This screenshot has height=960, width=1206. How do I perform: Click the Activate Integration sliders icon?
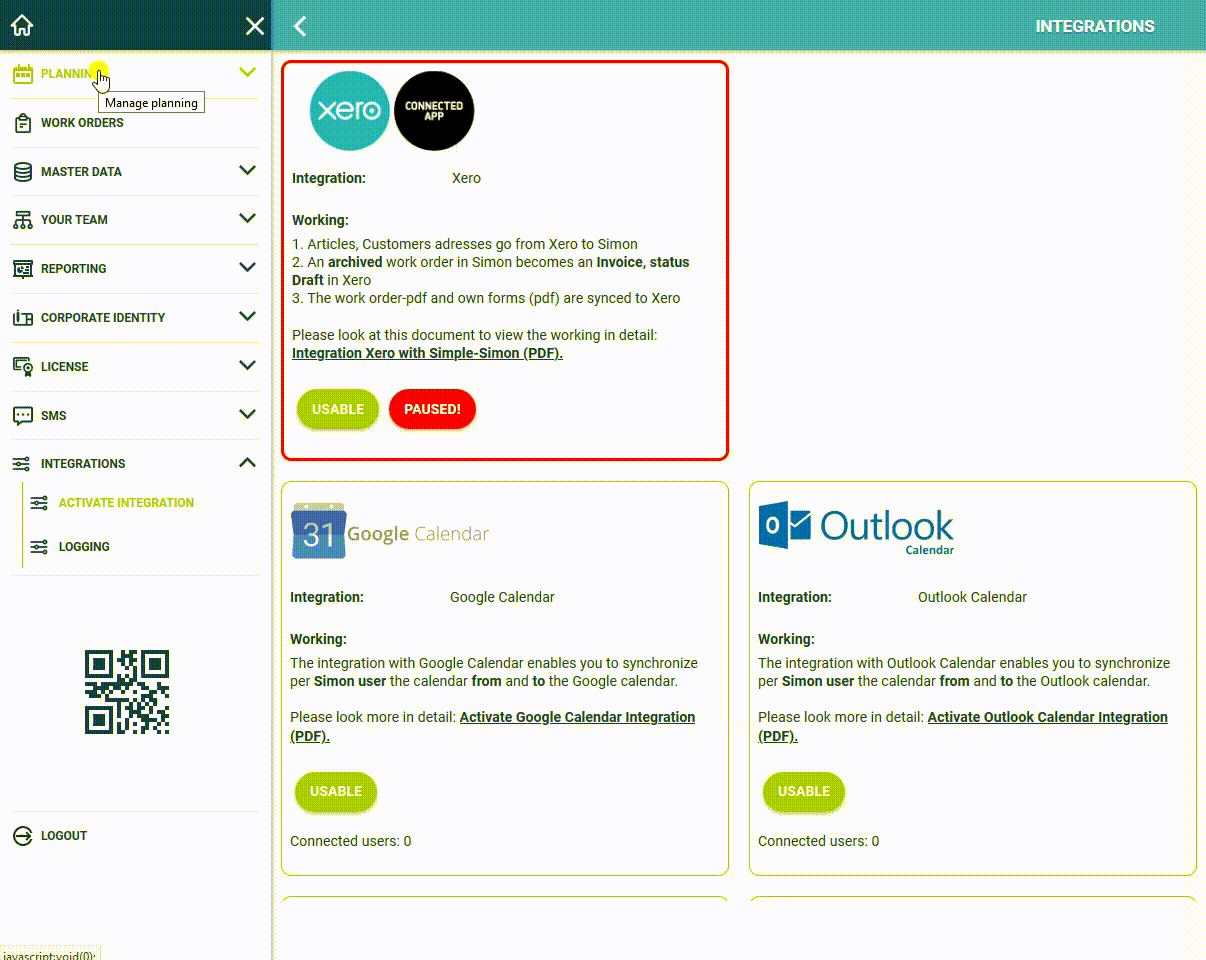pos(39,503)
